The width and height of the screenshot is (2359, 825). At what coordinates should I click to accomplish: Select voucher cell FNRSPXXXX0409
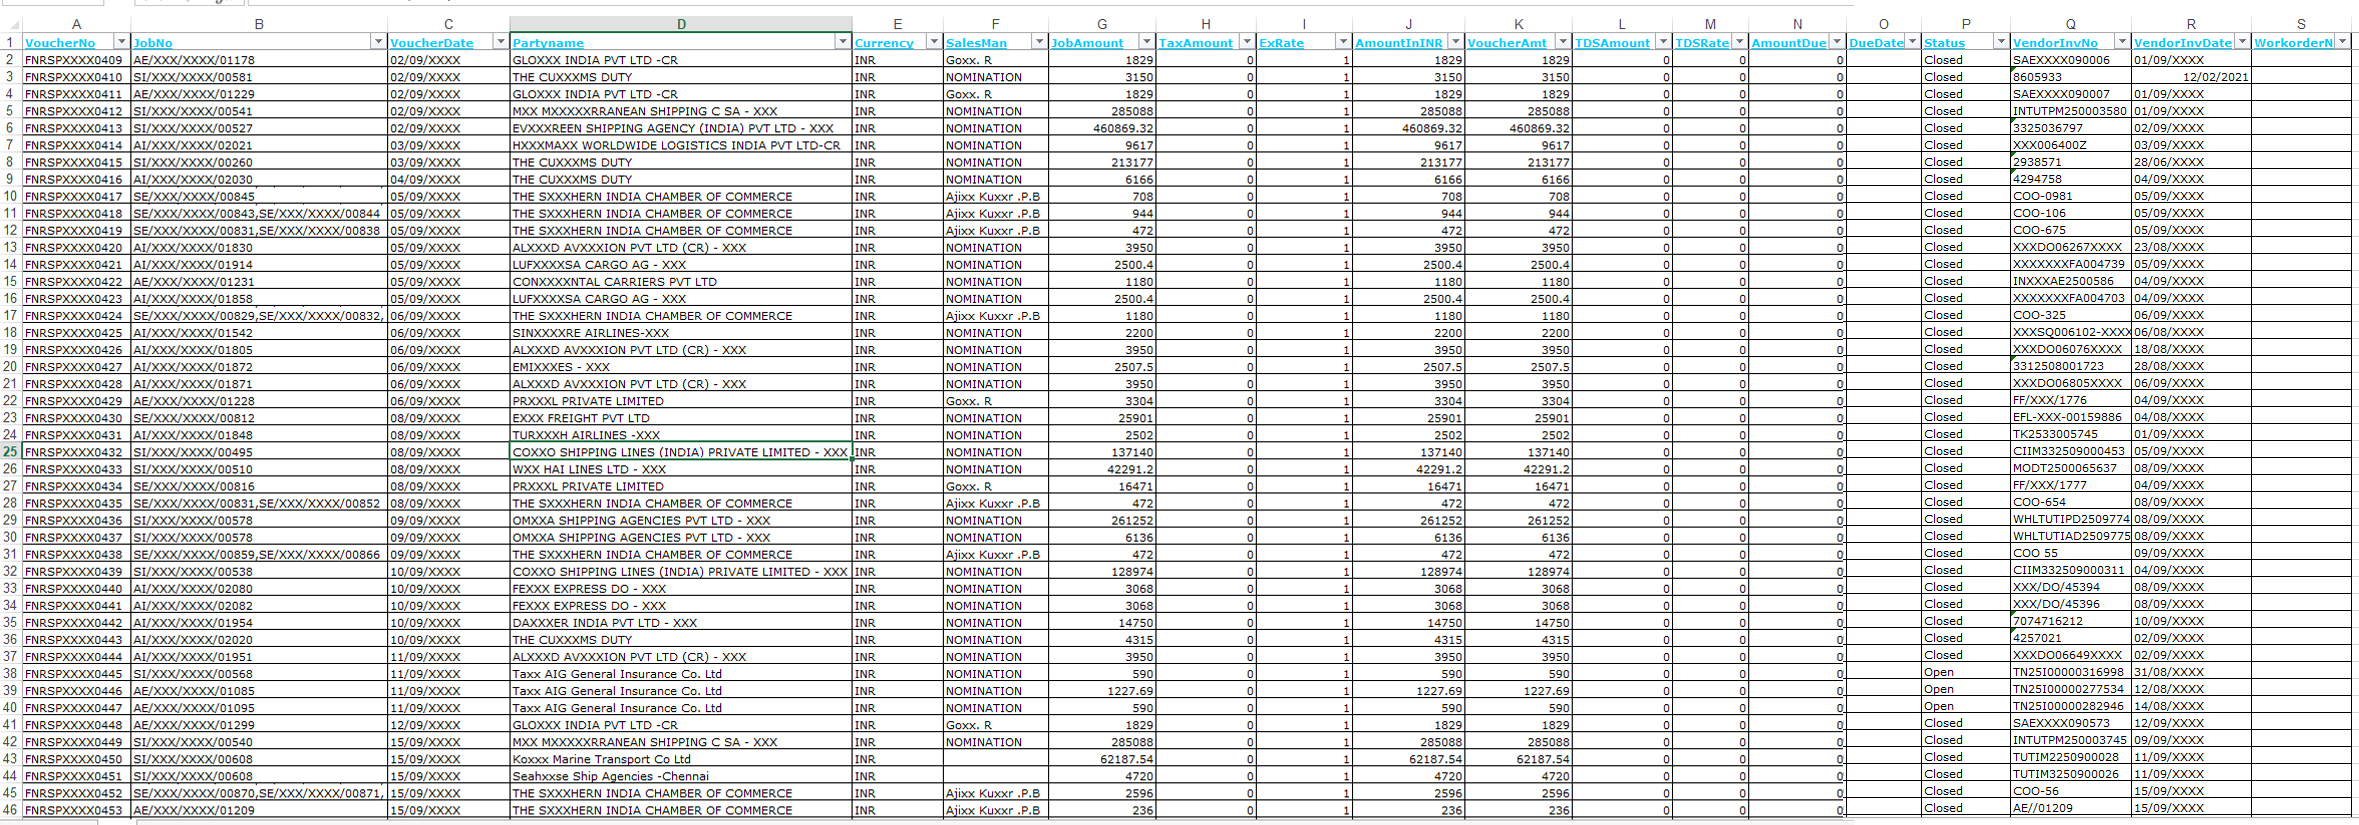pos(75,60)
